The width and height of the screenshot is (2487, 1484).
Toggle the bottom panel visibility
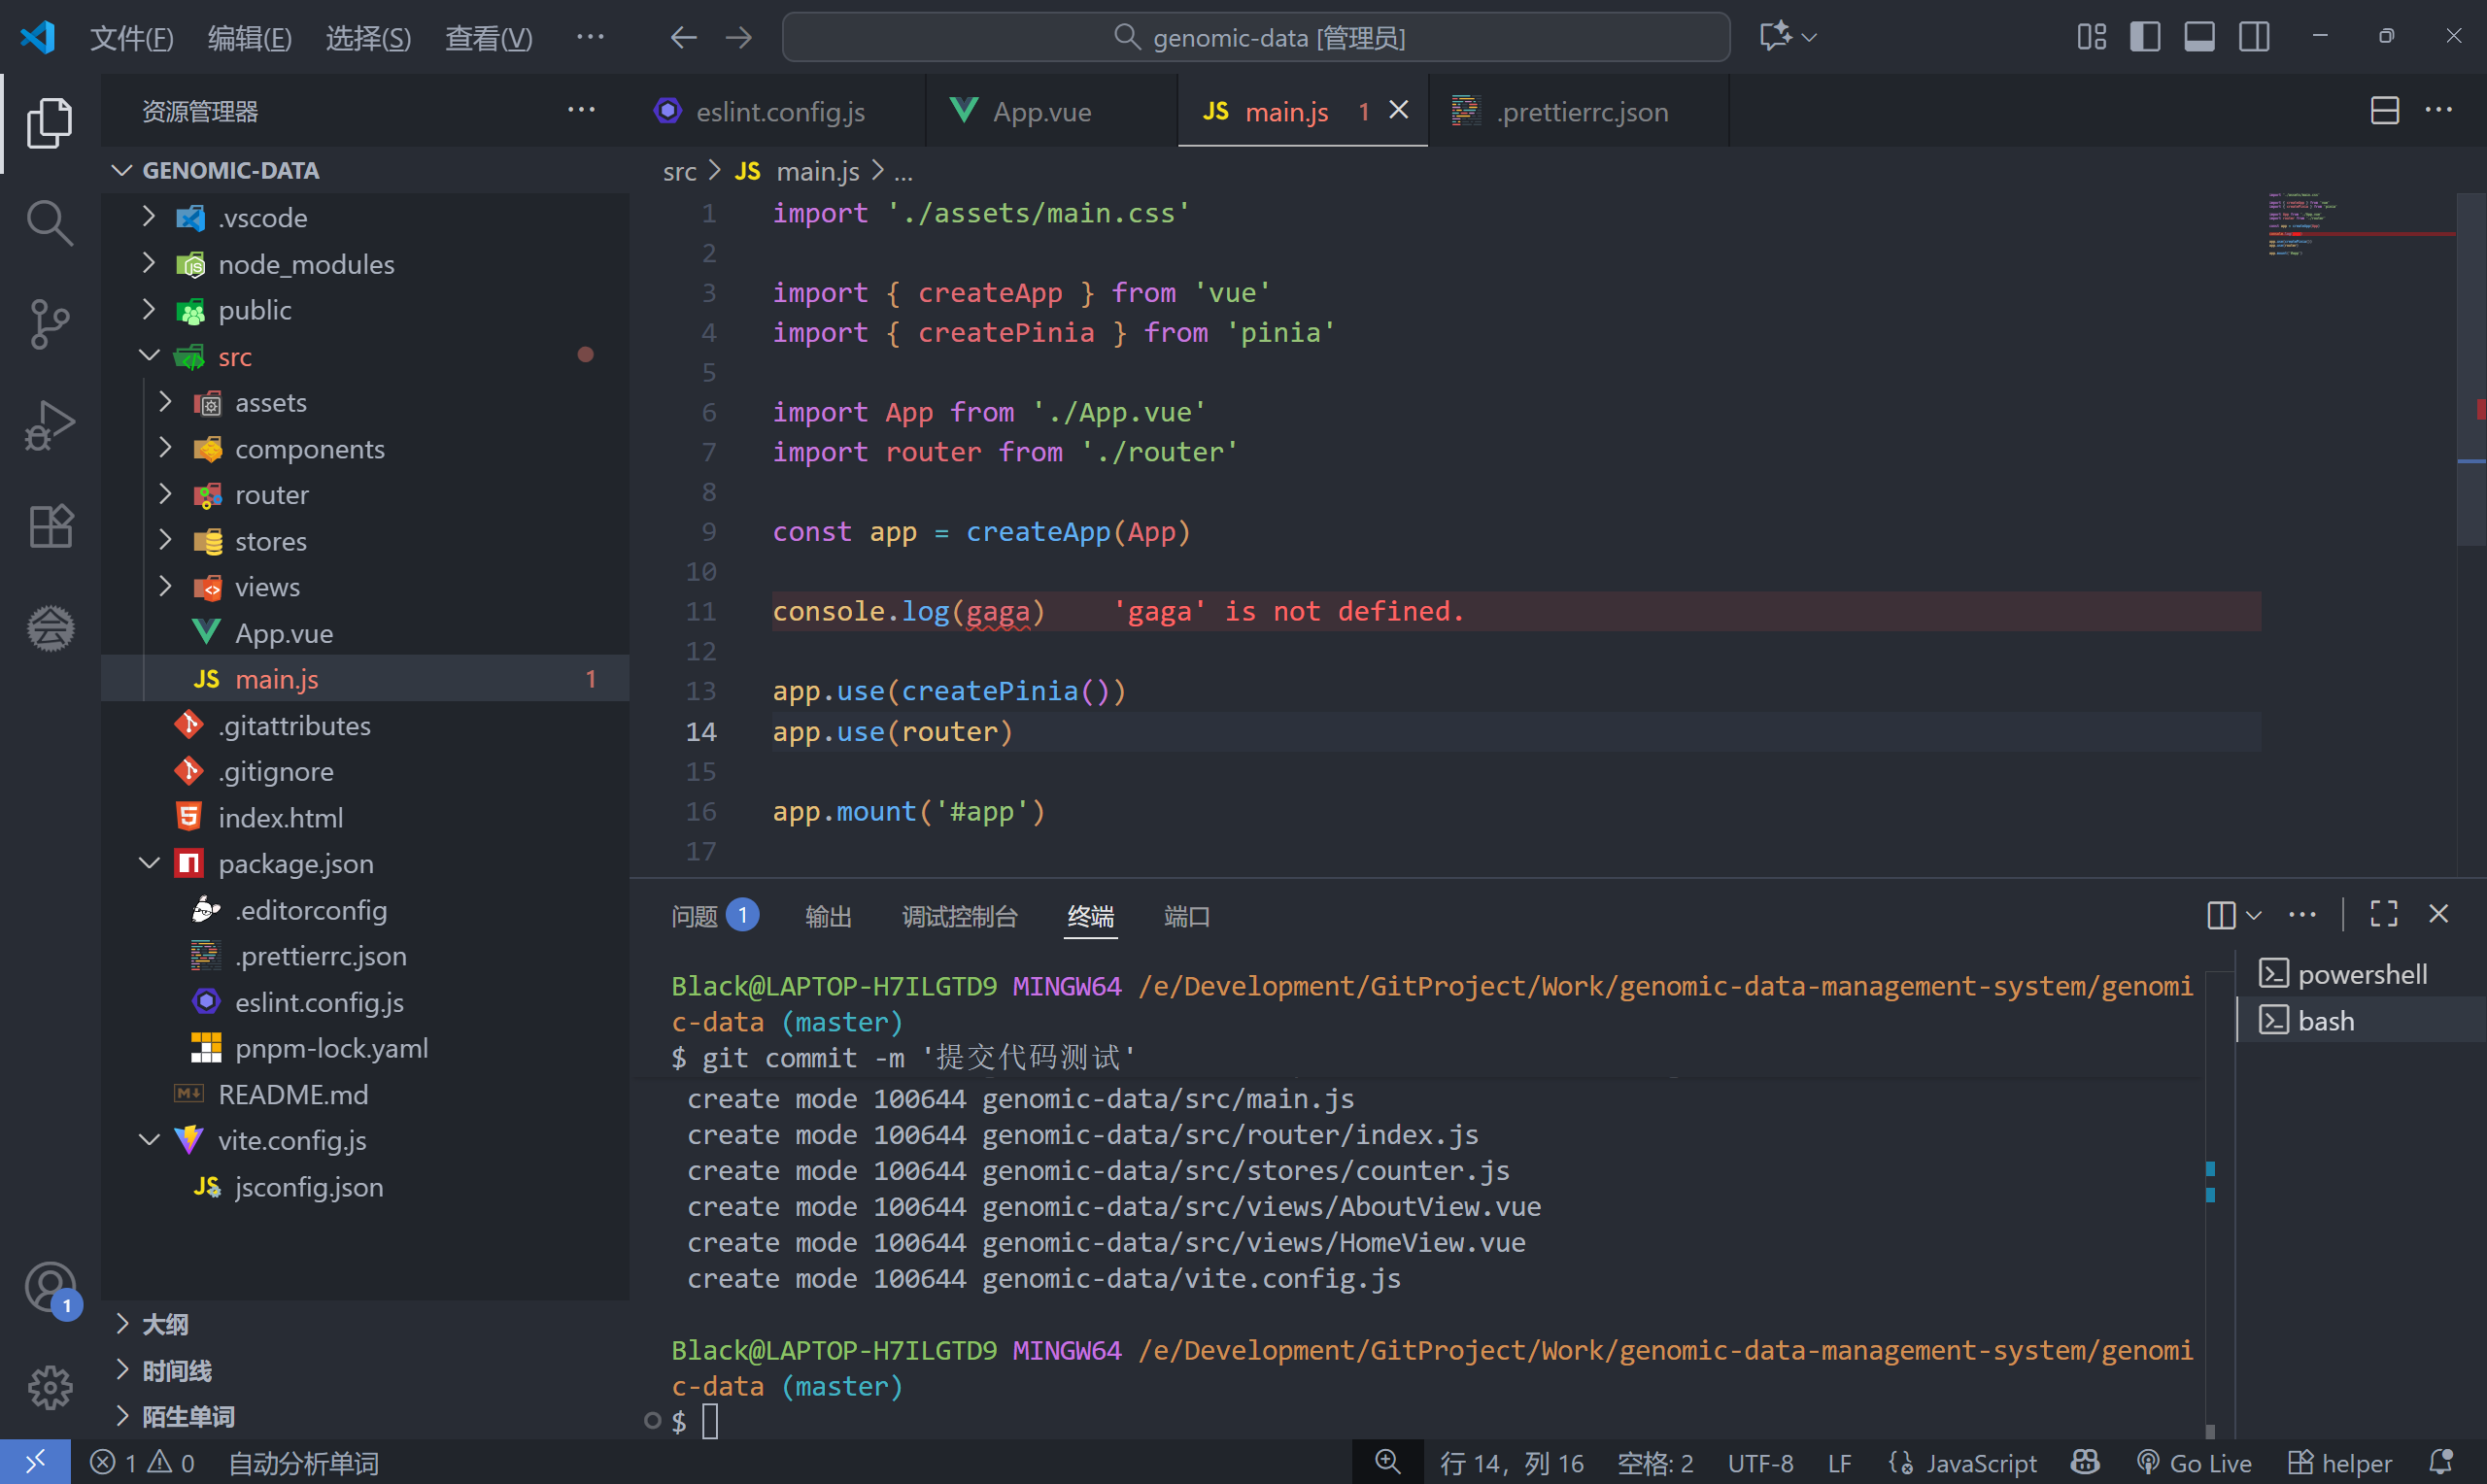point(2198,37)
